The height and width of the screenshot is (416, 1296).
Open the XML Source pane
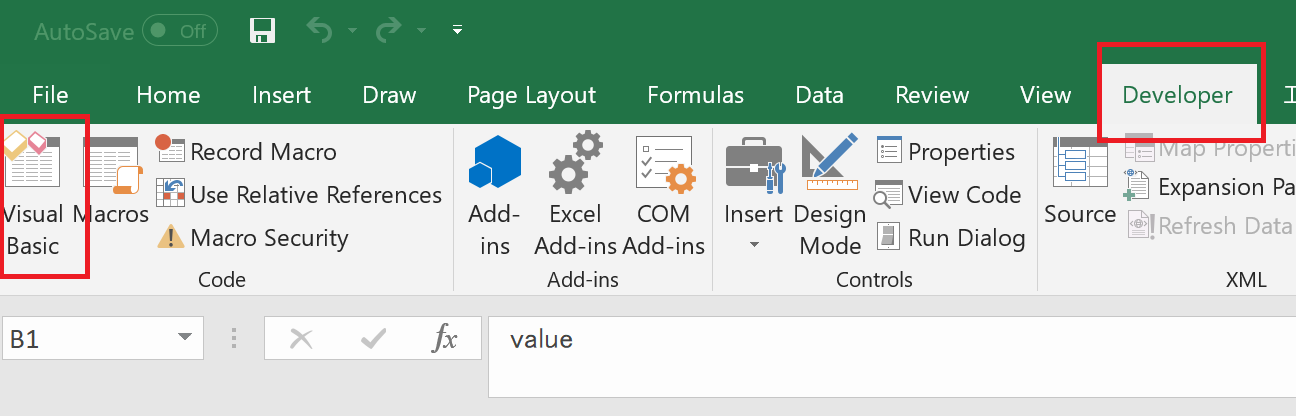click(x=1080, y=182)
